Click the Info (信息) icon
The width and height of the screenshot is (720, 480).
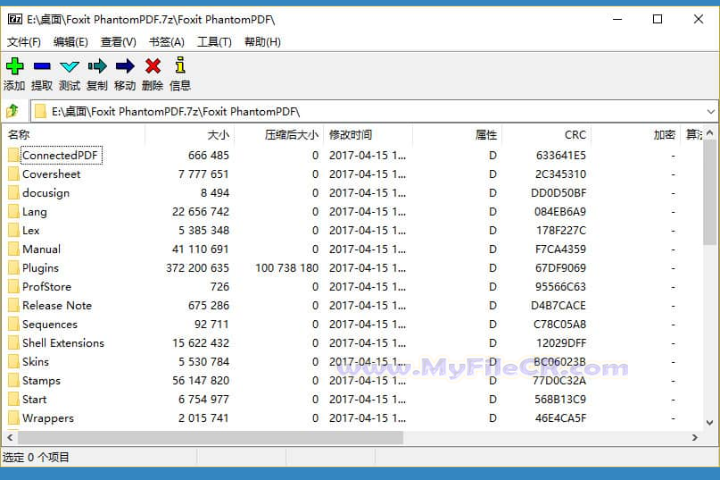[x=180, y=65]
